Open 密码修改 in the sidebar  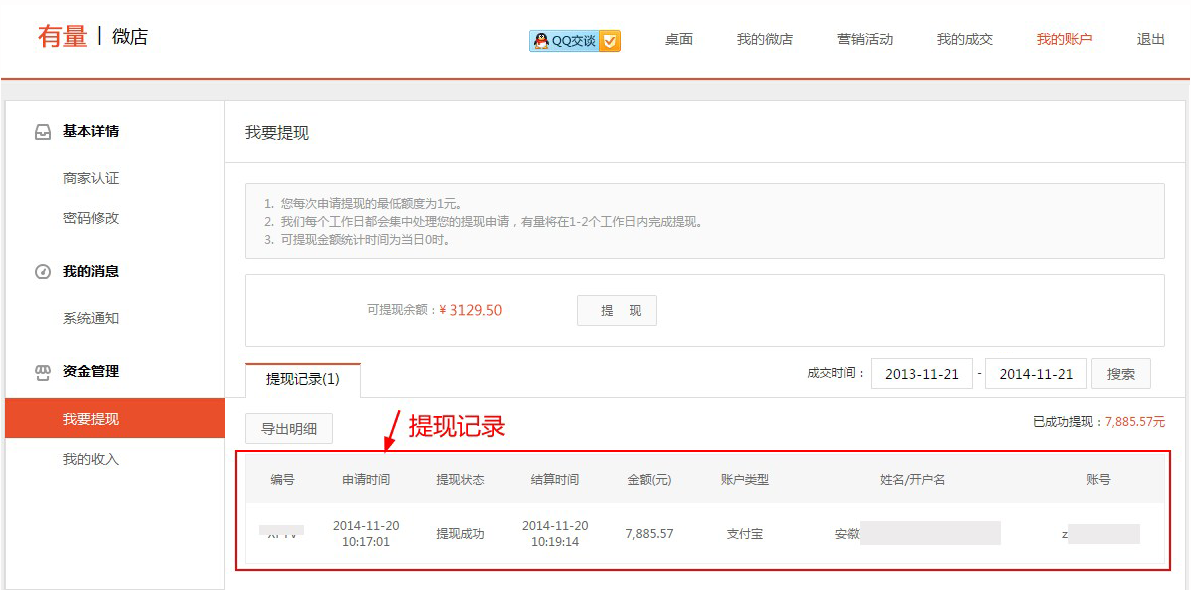(91, 219)
